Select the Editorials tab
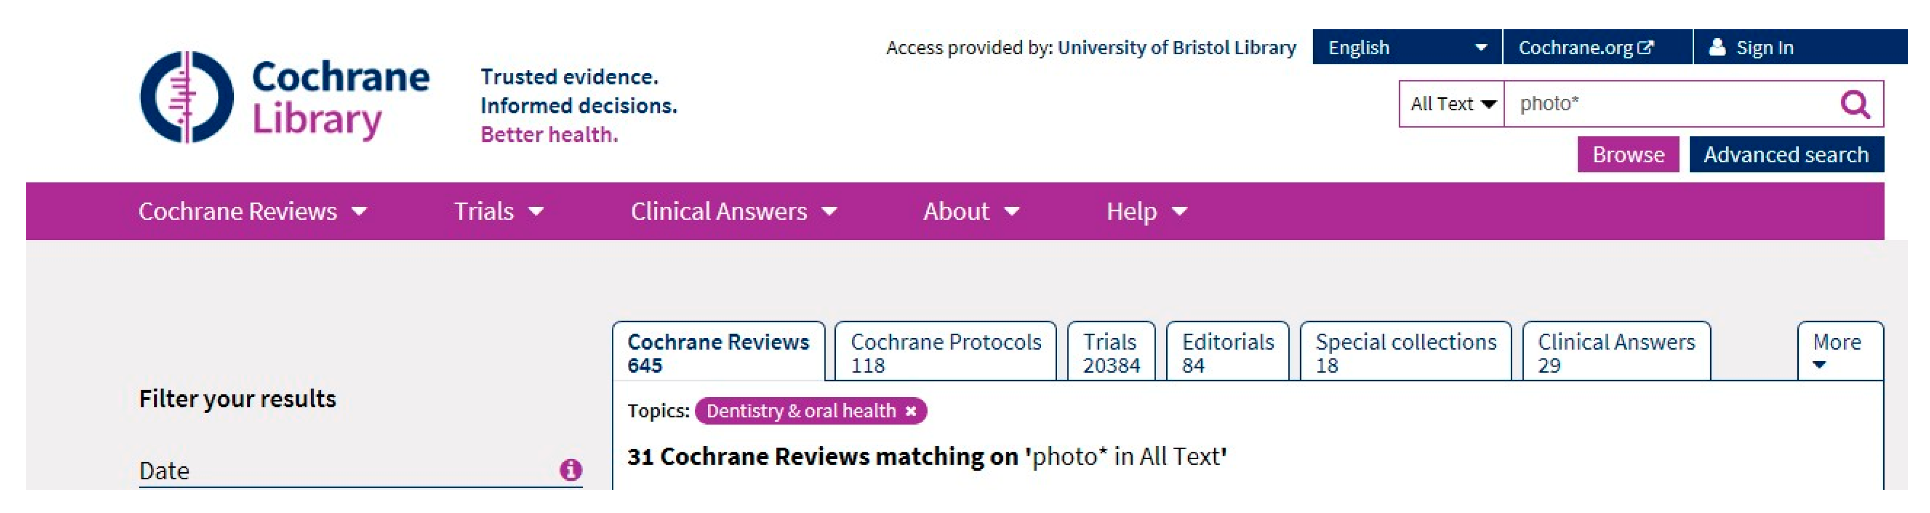The image size is (1930, 513). (1227, 352)
